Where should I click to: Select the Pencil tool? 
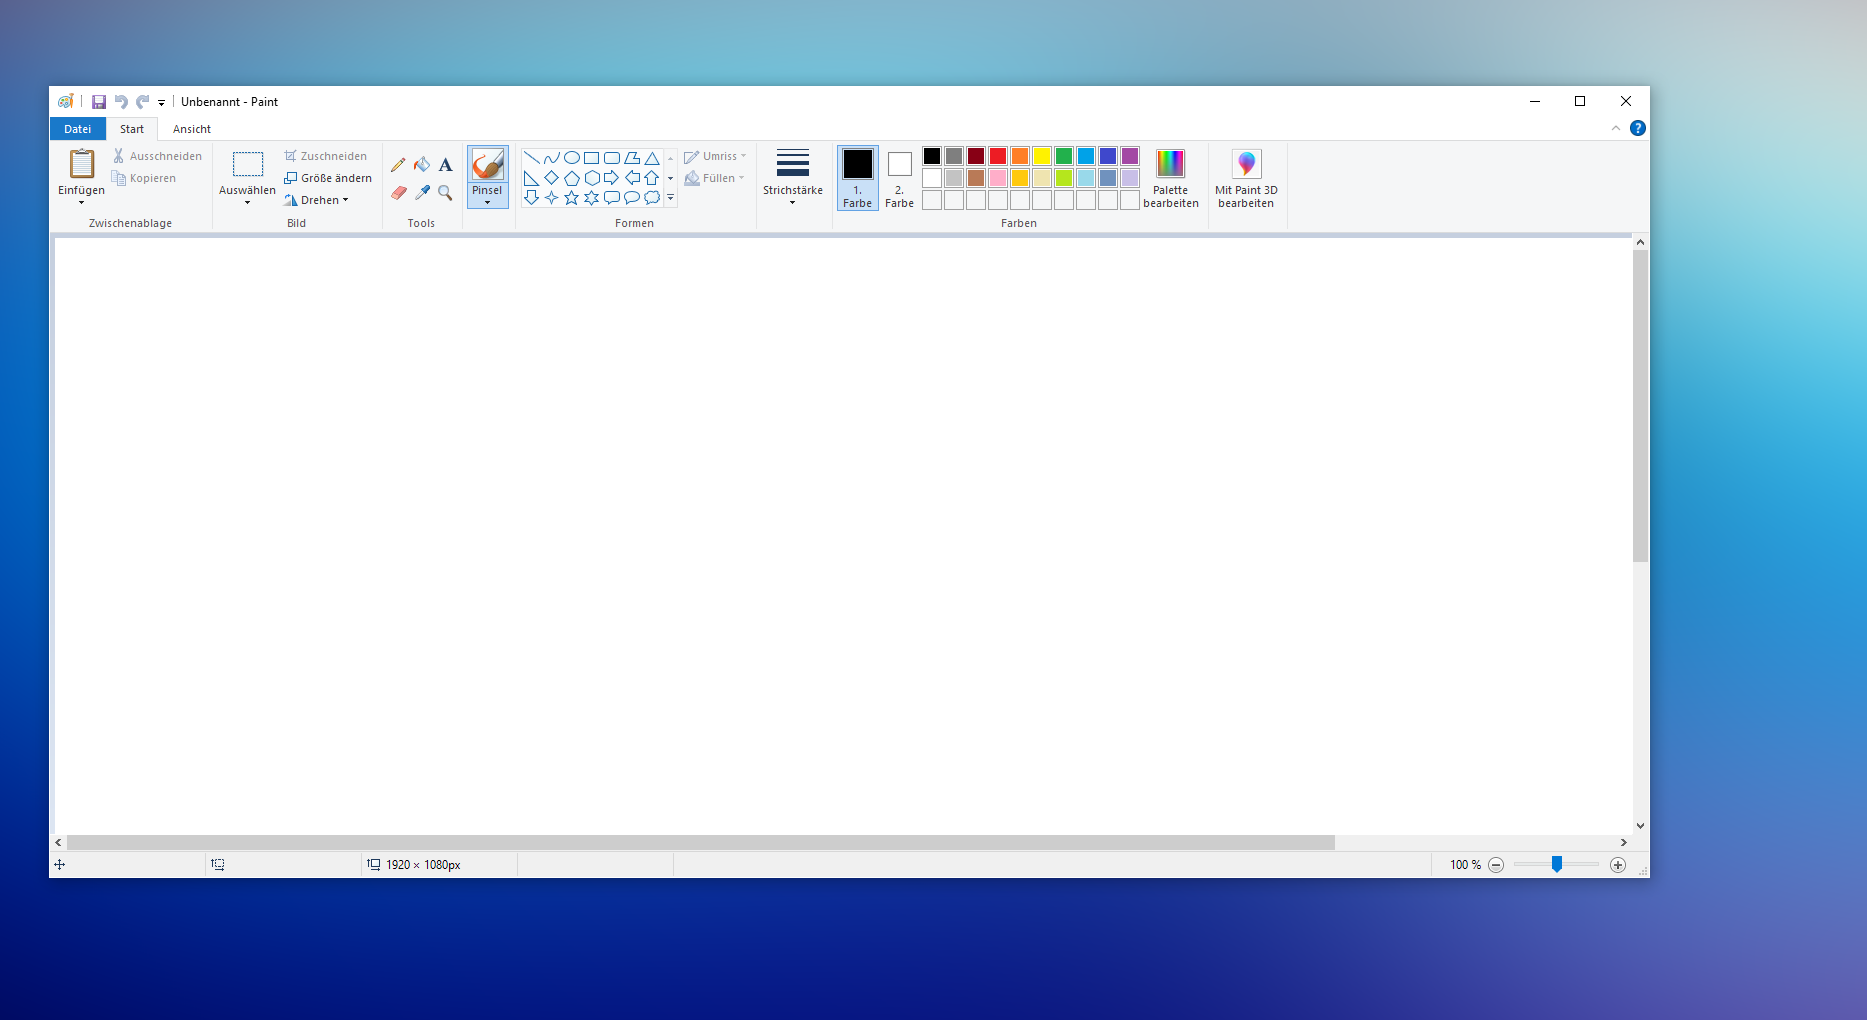click(398, 165)
